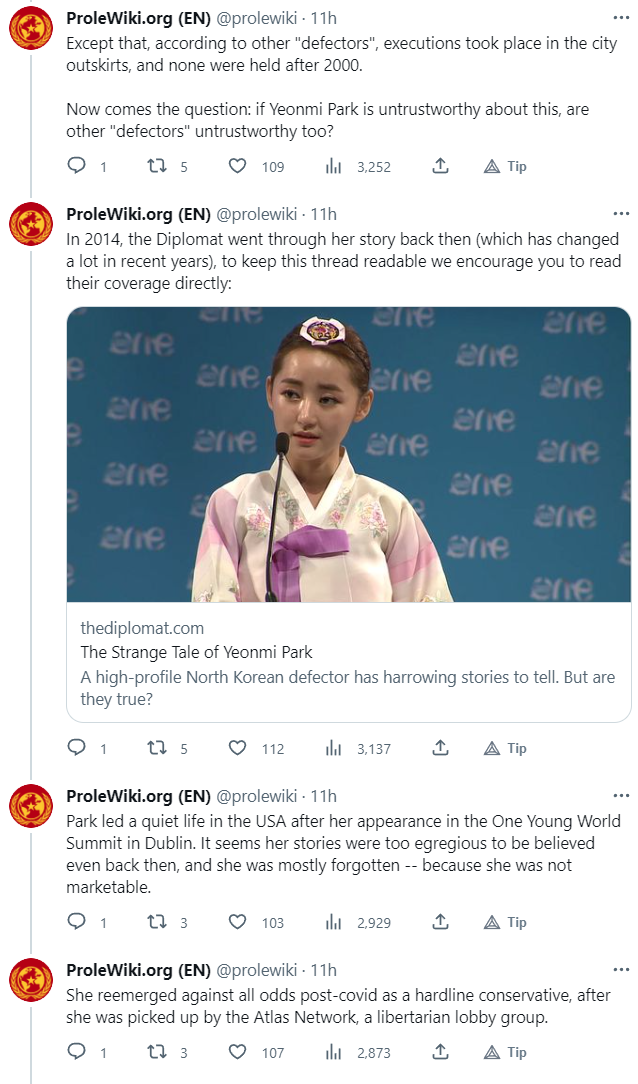
Task: Open the more options menu on the first tweet
Action: pos(621,19)
